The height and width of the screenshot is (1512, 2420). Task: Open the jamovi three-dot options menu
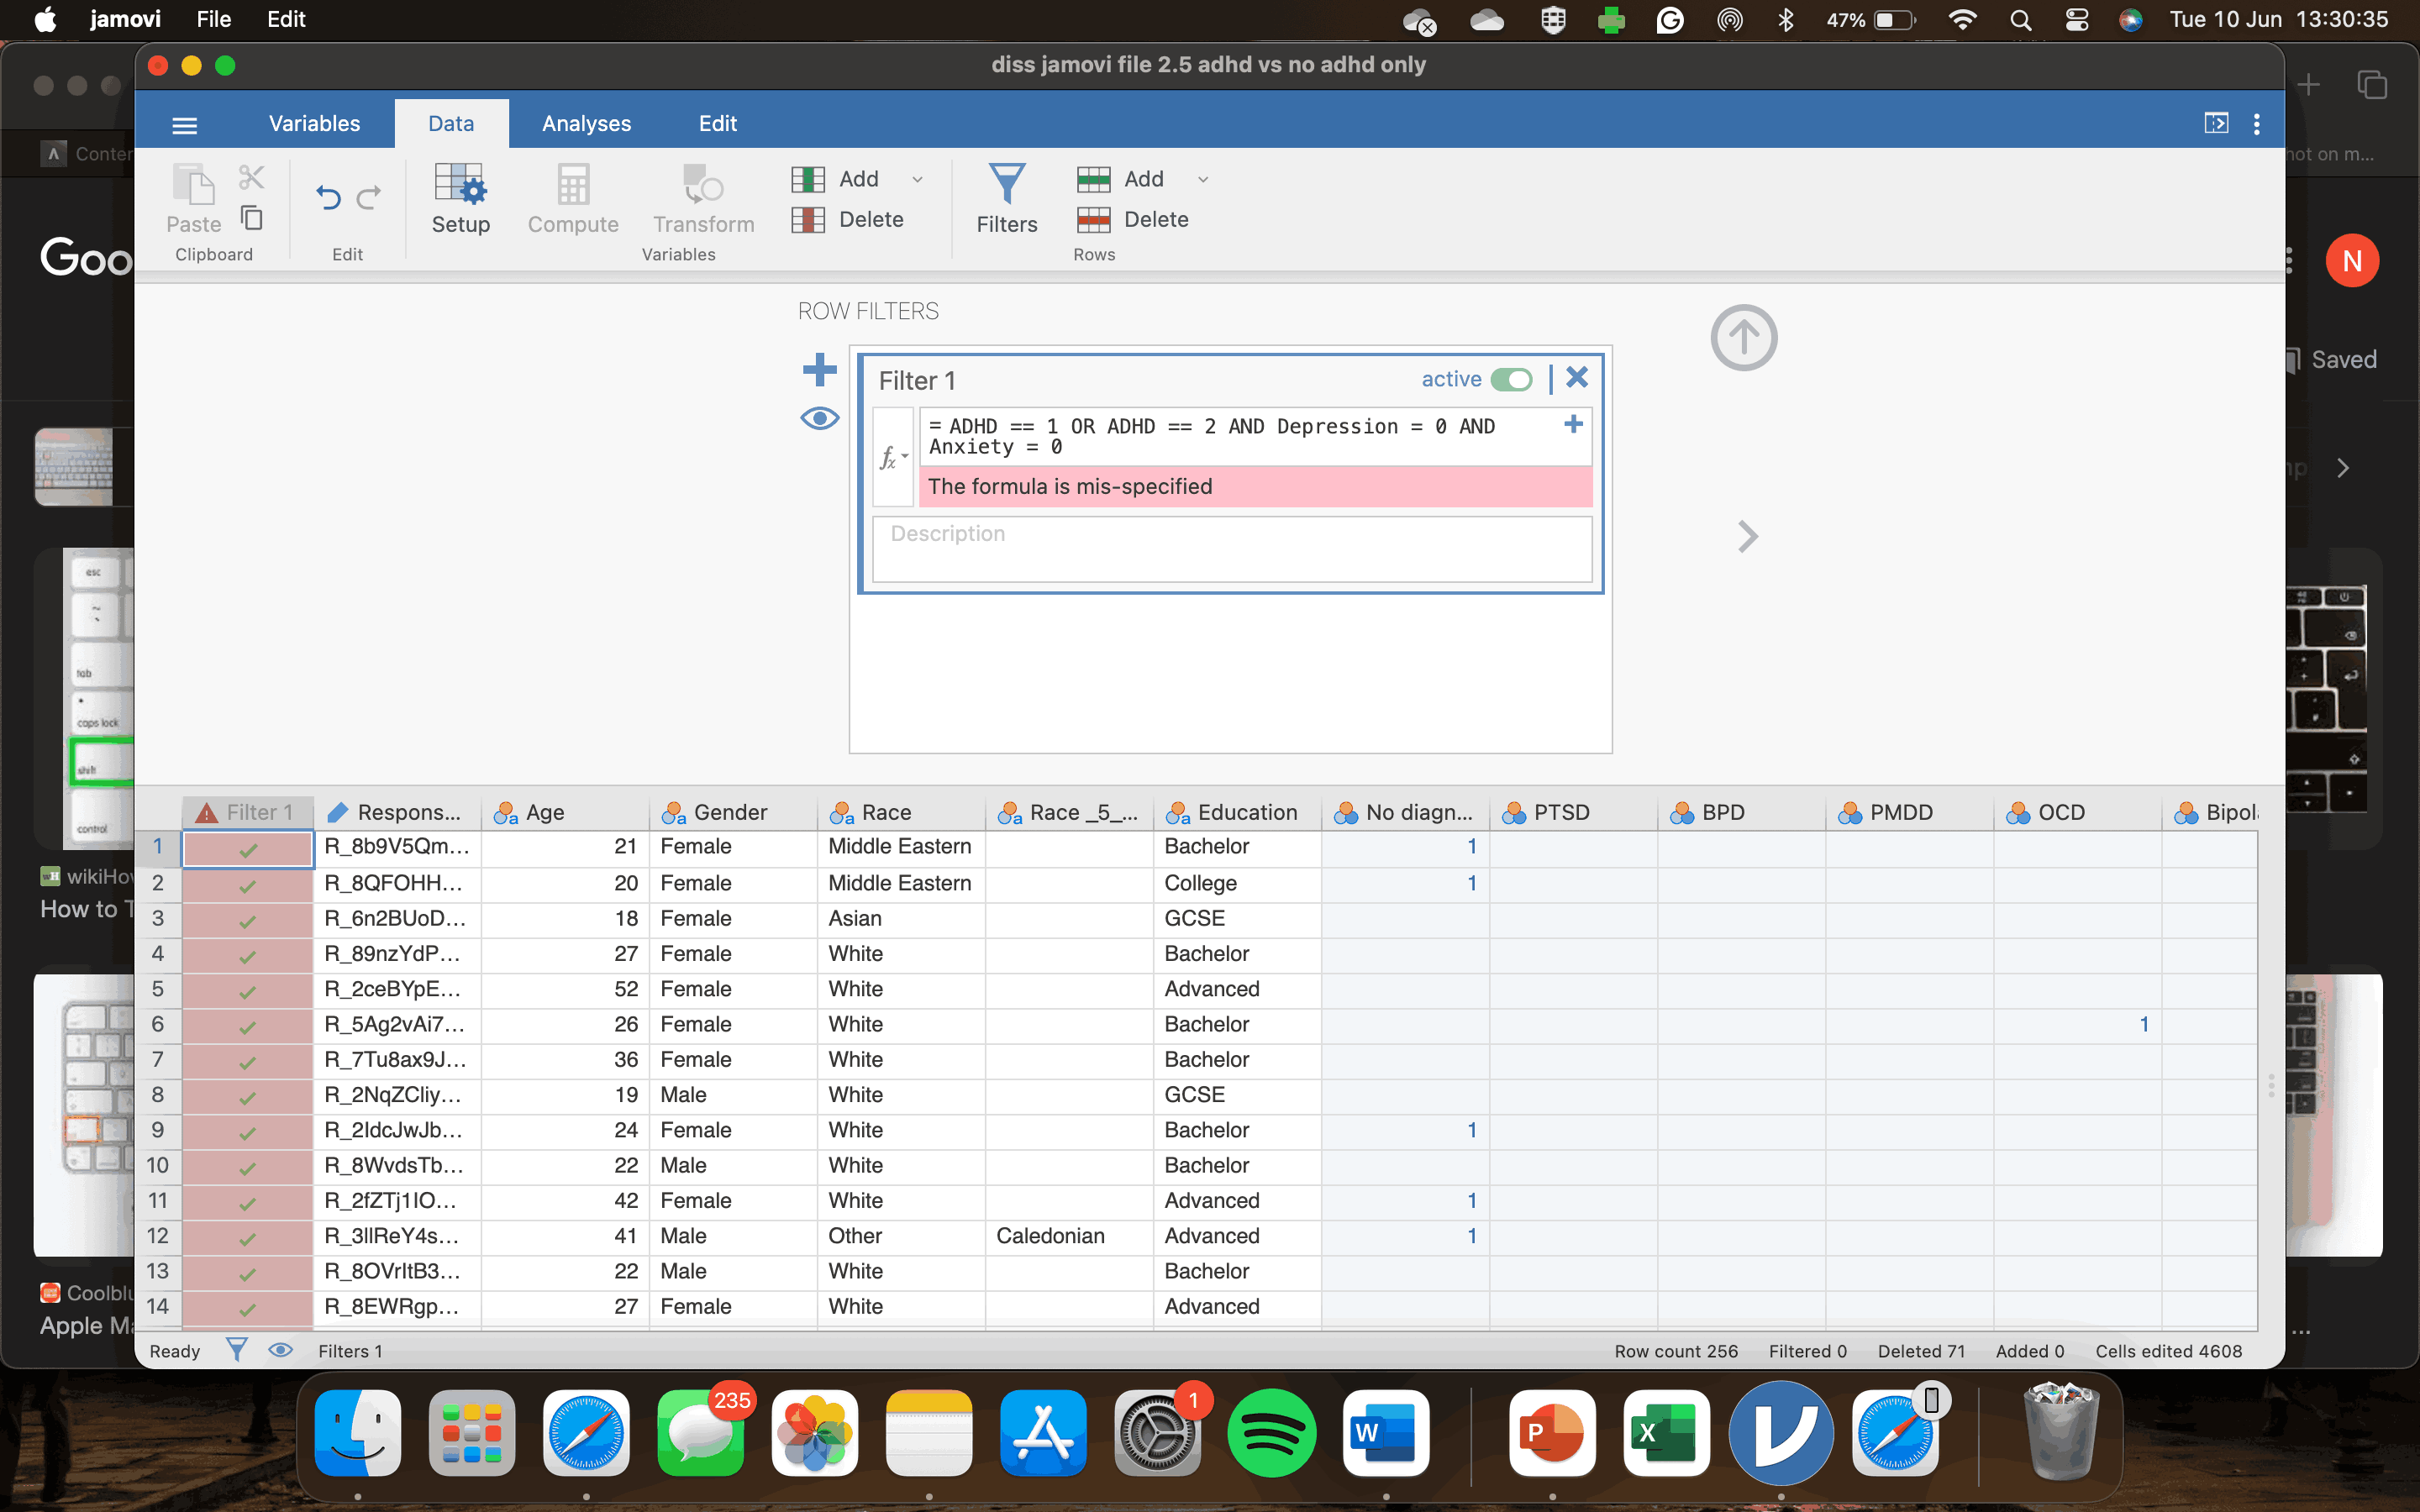2256,124
